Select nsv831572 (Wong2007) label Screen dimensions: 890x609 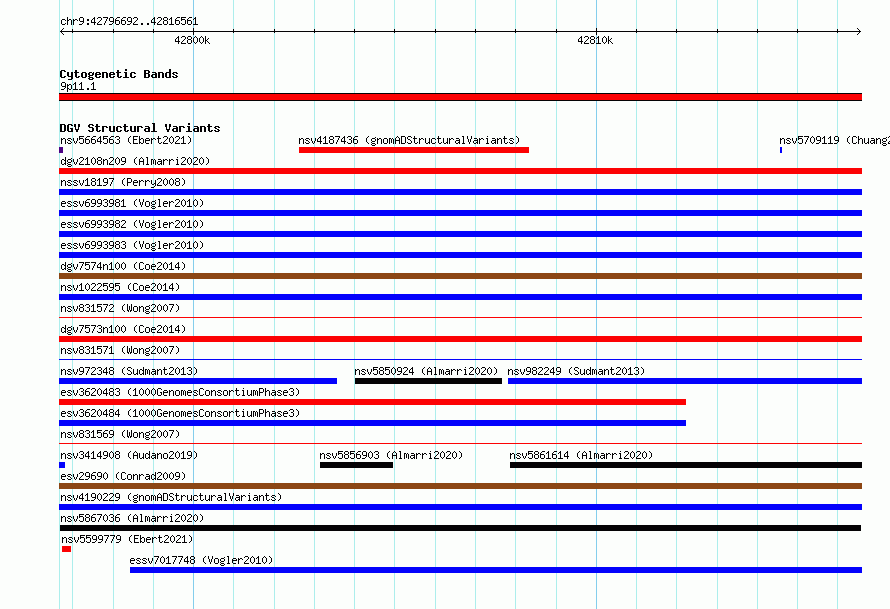pyautogui.click(x=120, y=308)
